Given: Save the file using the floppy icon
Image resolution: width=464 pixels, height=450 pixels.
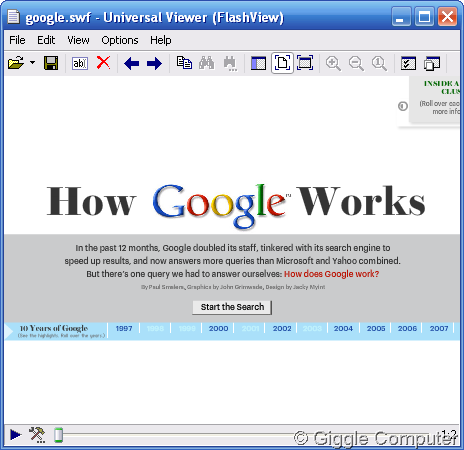Looking at the screenshot, I should [x=51, y=63].
